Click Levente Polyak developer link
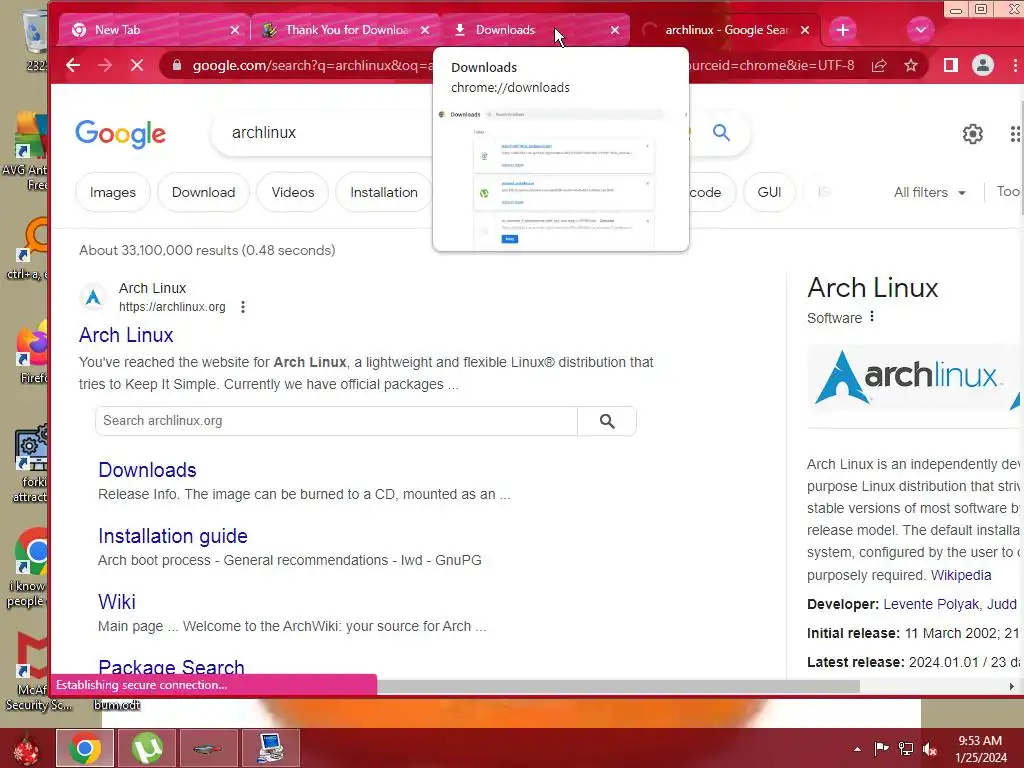Image resolution: width=1024 pixels, height=768 pixels. [x=931, y=604]
